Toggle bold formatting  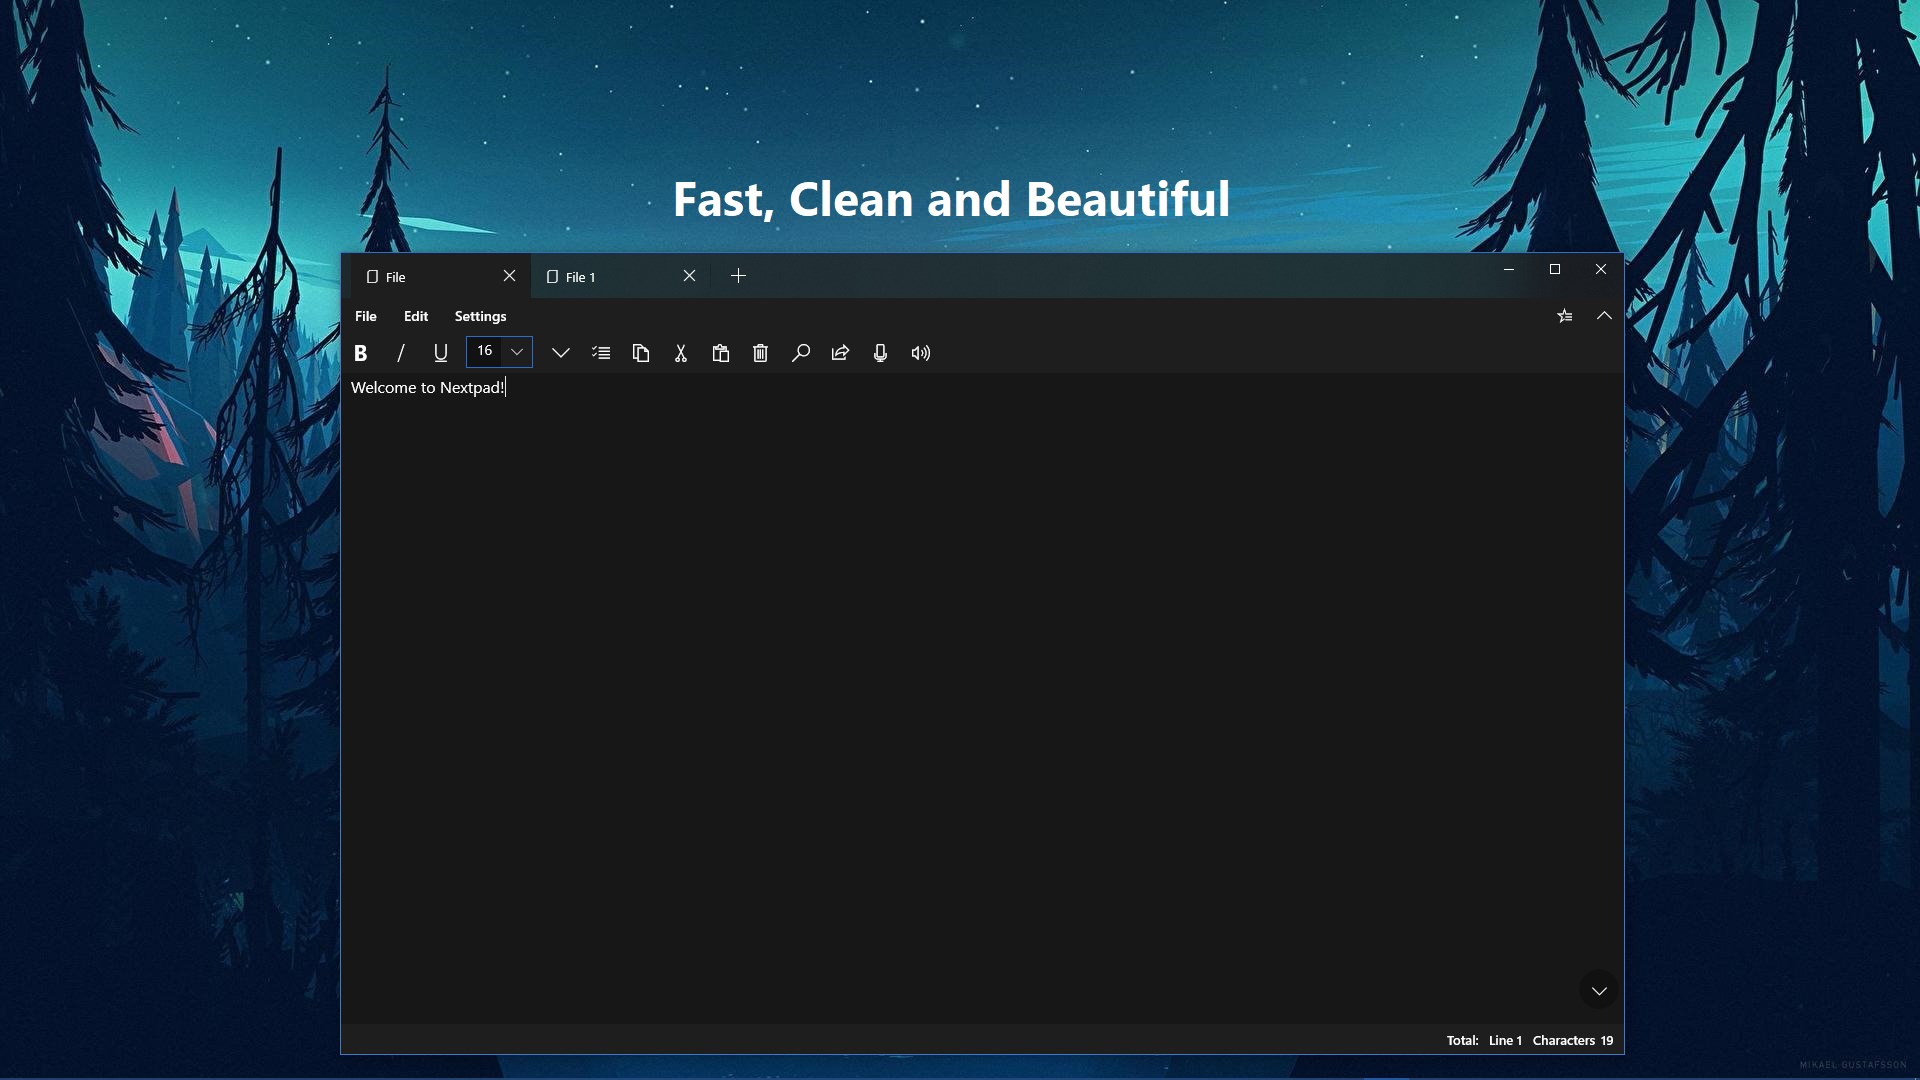point(361,353)
